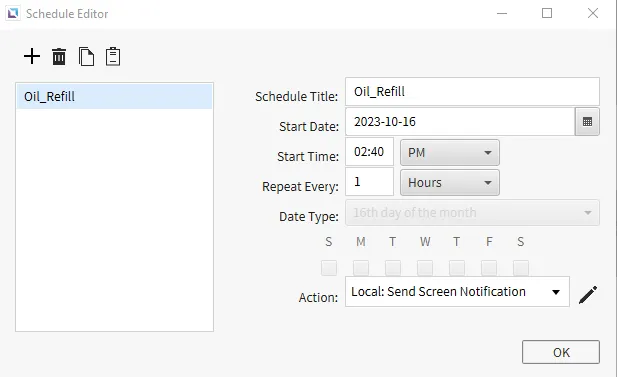Image resolution: width=617 pixels, height=377 pixels.
Task: Delete schedule using trash icon
Action: pyautogui.click(x=59, y=56)
